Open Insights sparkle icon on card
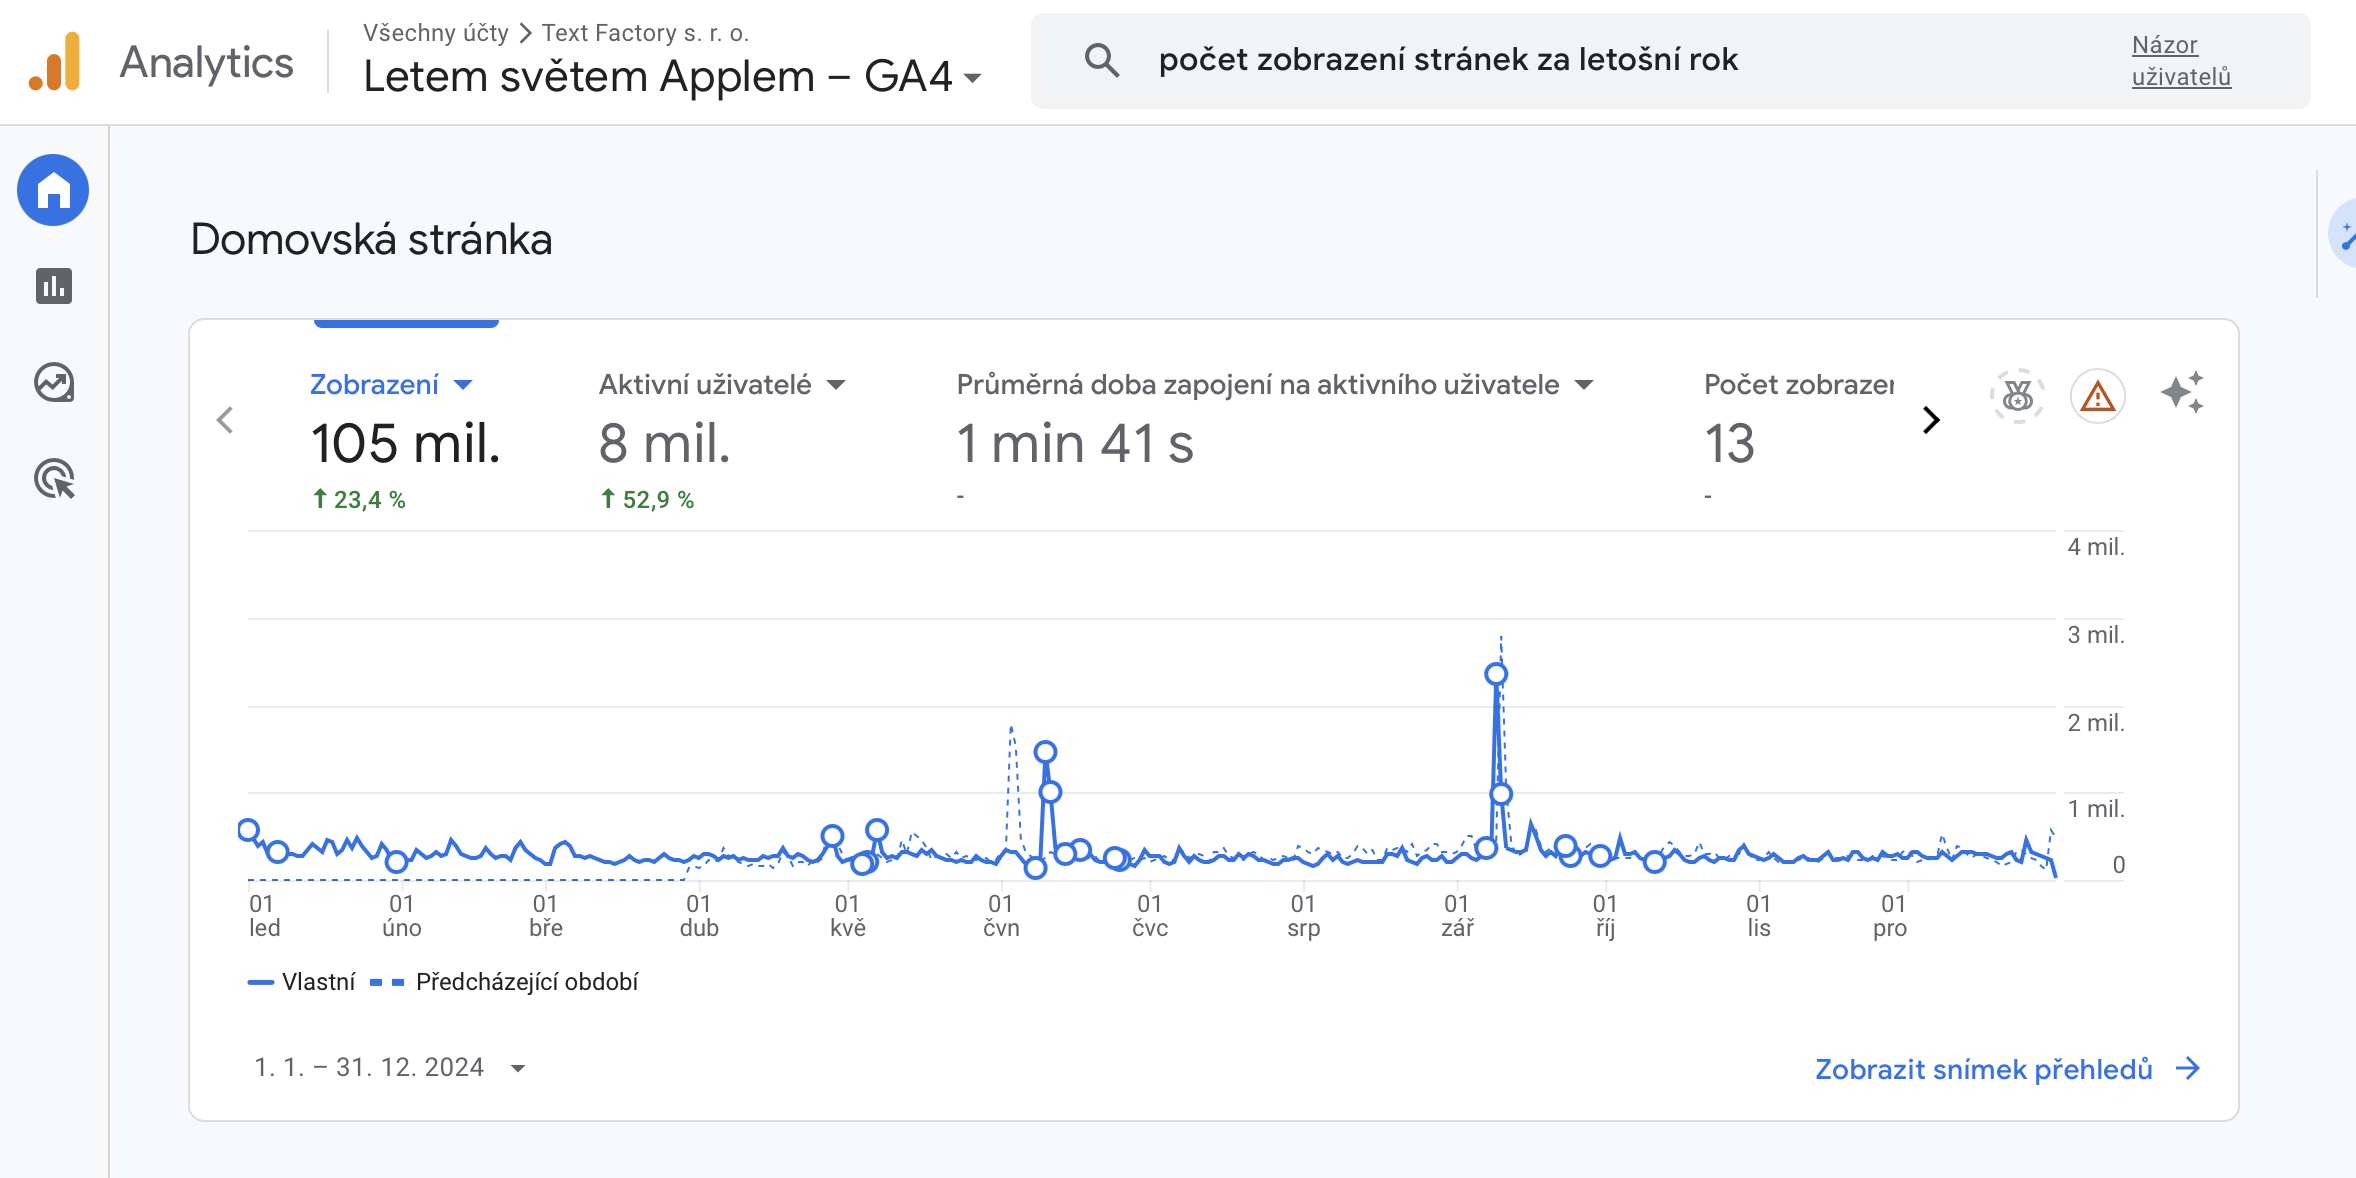 (2181, 393)
